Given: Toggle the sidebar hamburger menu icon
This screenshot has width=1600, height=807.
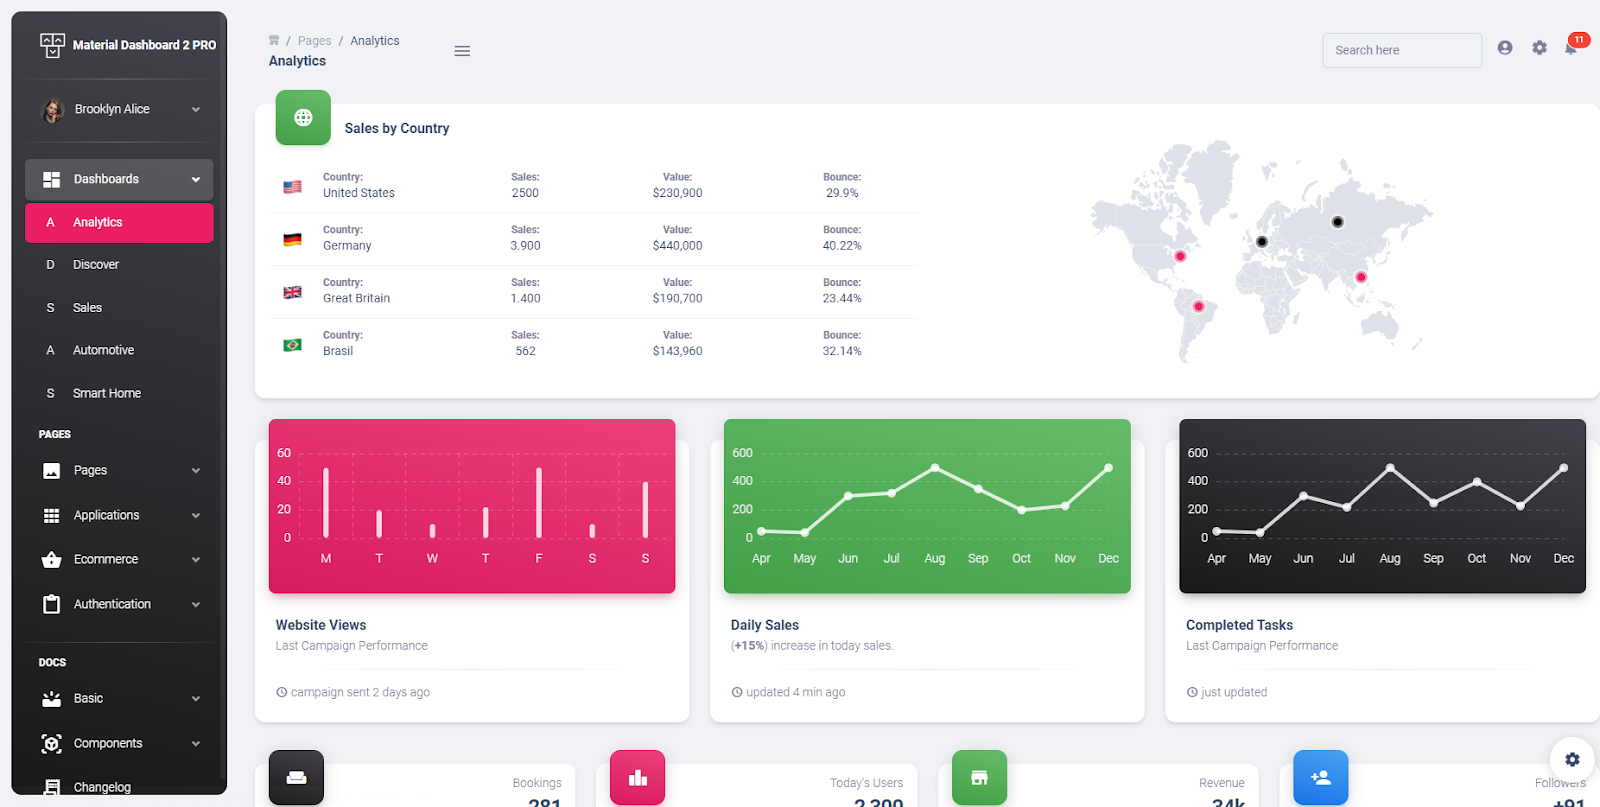Looking at the screenshot, I should pos(462,51).
